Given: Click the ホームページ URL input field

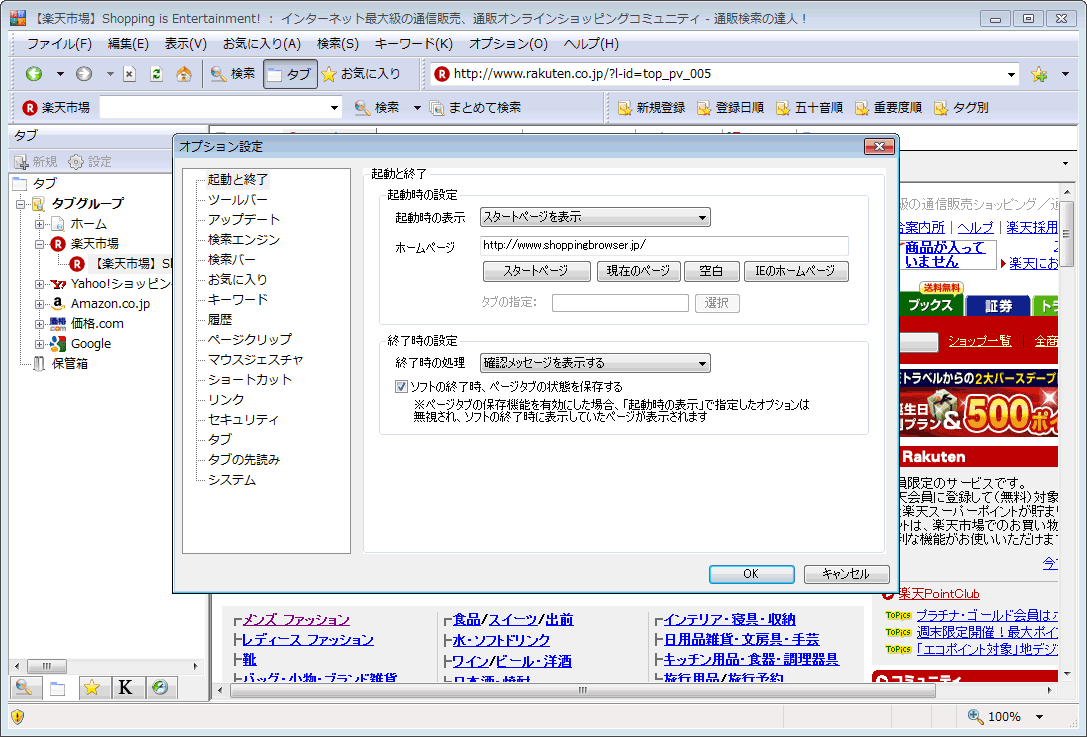Looking at the screenshot, I should pyautogui.click(x=664, y=245).
